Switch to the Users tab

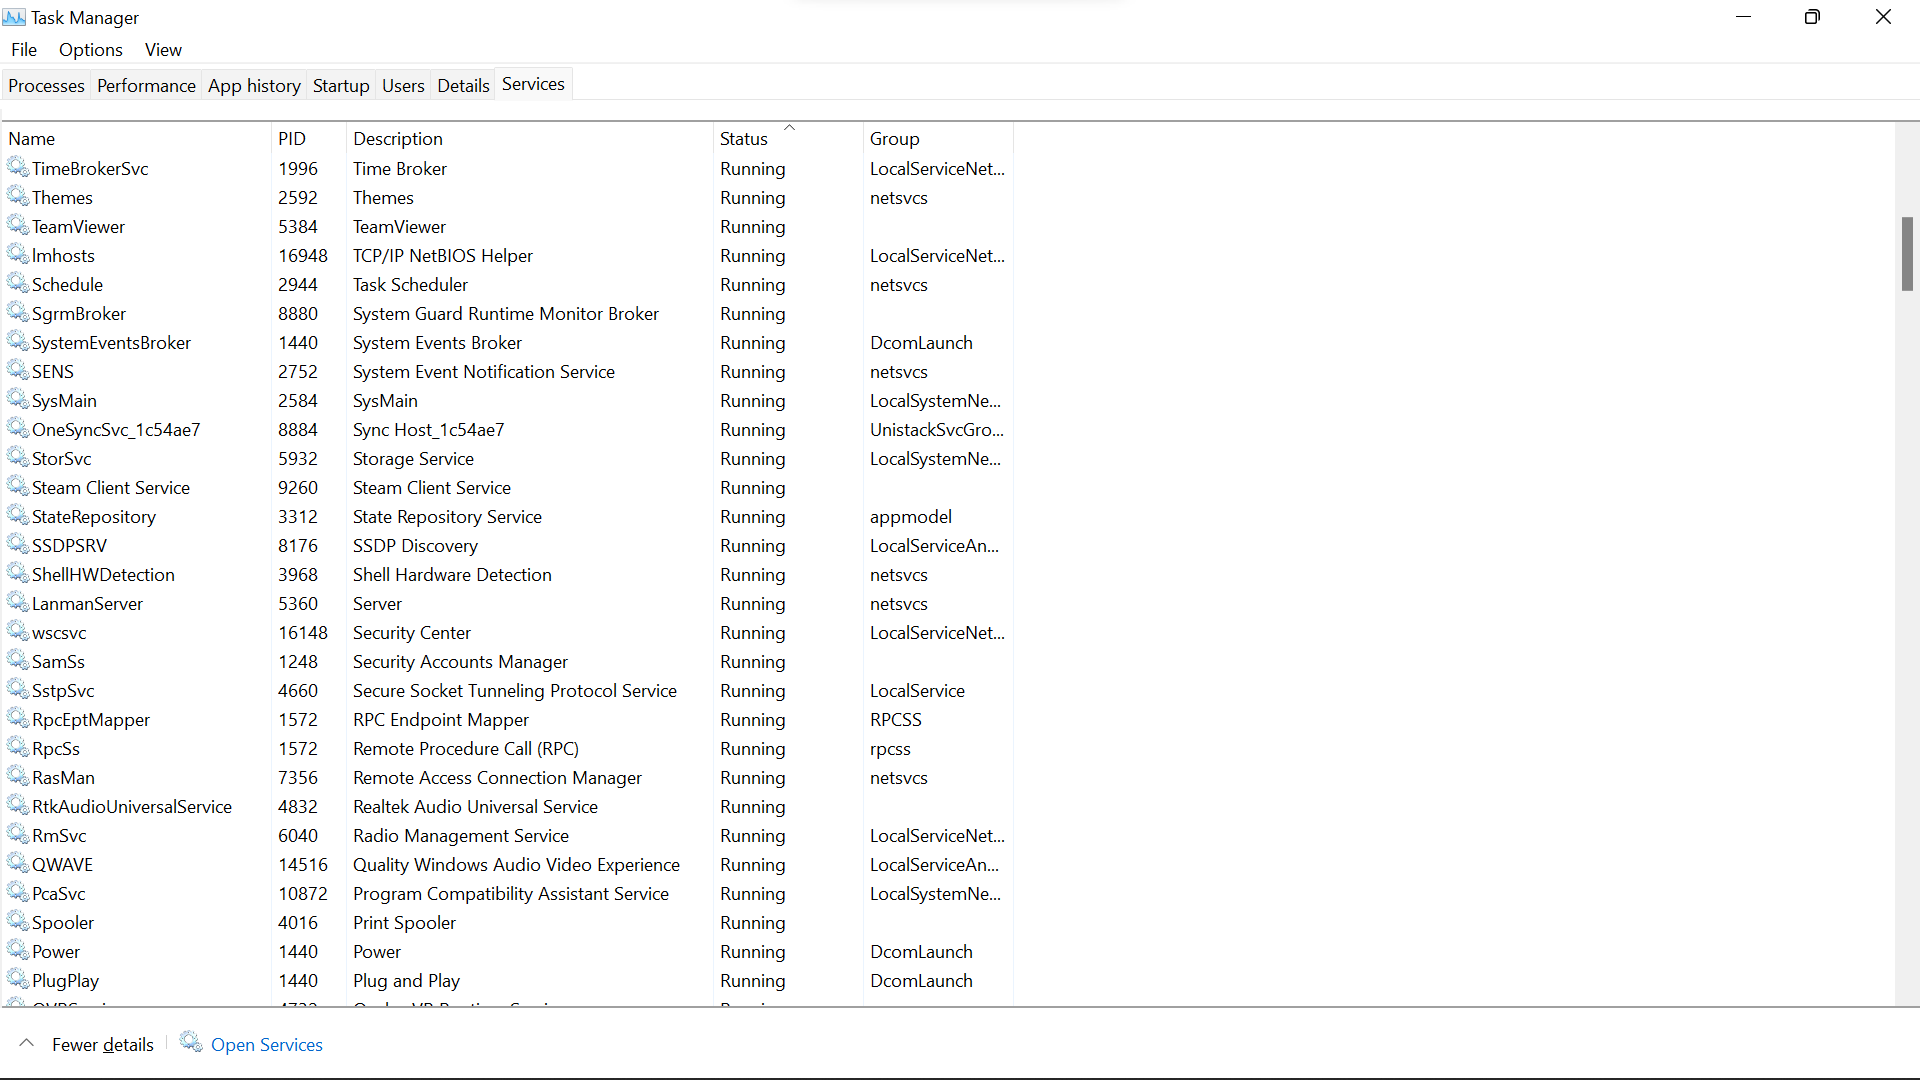pyautogui.click(x=403, y=86)
